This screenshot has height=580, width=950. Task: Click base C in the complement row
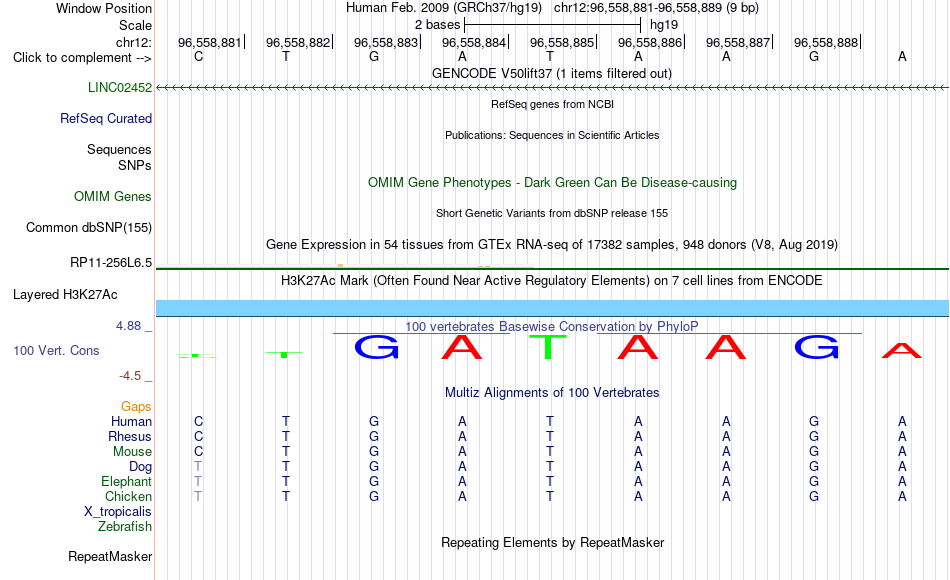(198, 56)
